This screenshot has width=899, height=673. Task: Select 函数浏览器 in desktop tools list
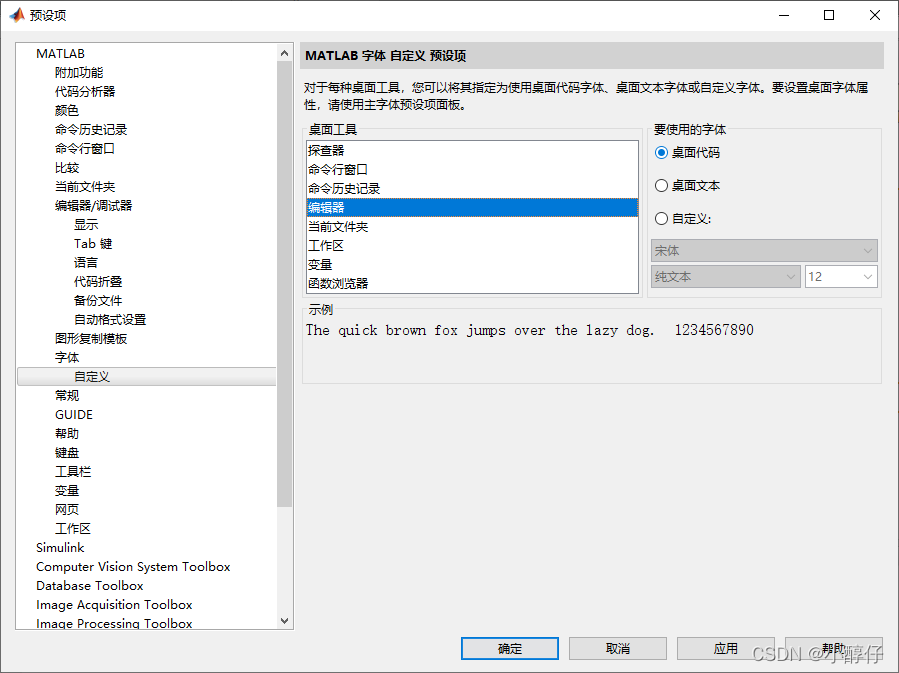472,283
